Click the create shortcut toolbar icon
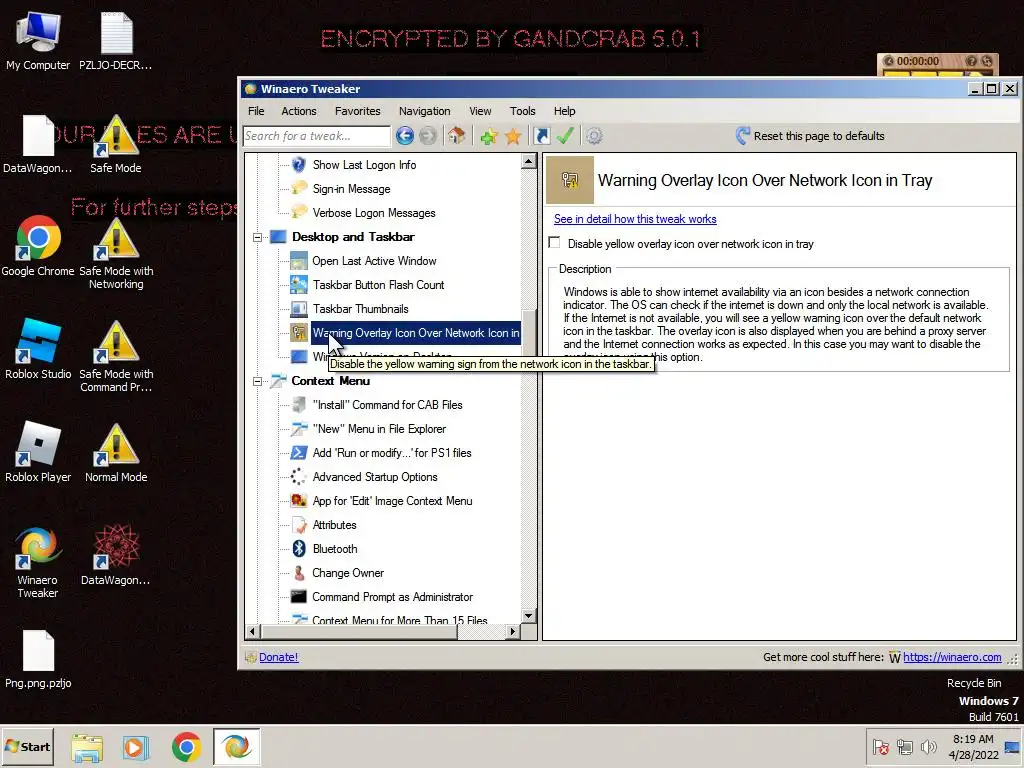Screen dimensions: 1024x768 point(541,136)
